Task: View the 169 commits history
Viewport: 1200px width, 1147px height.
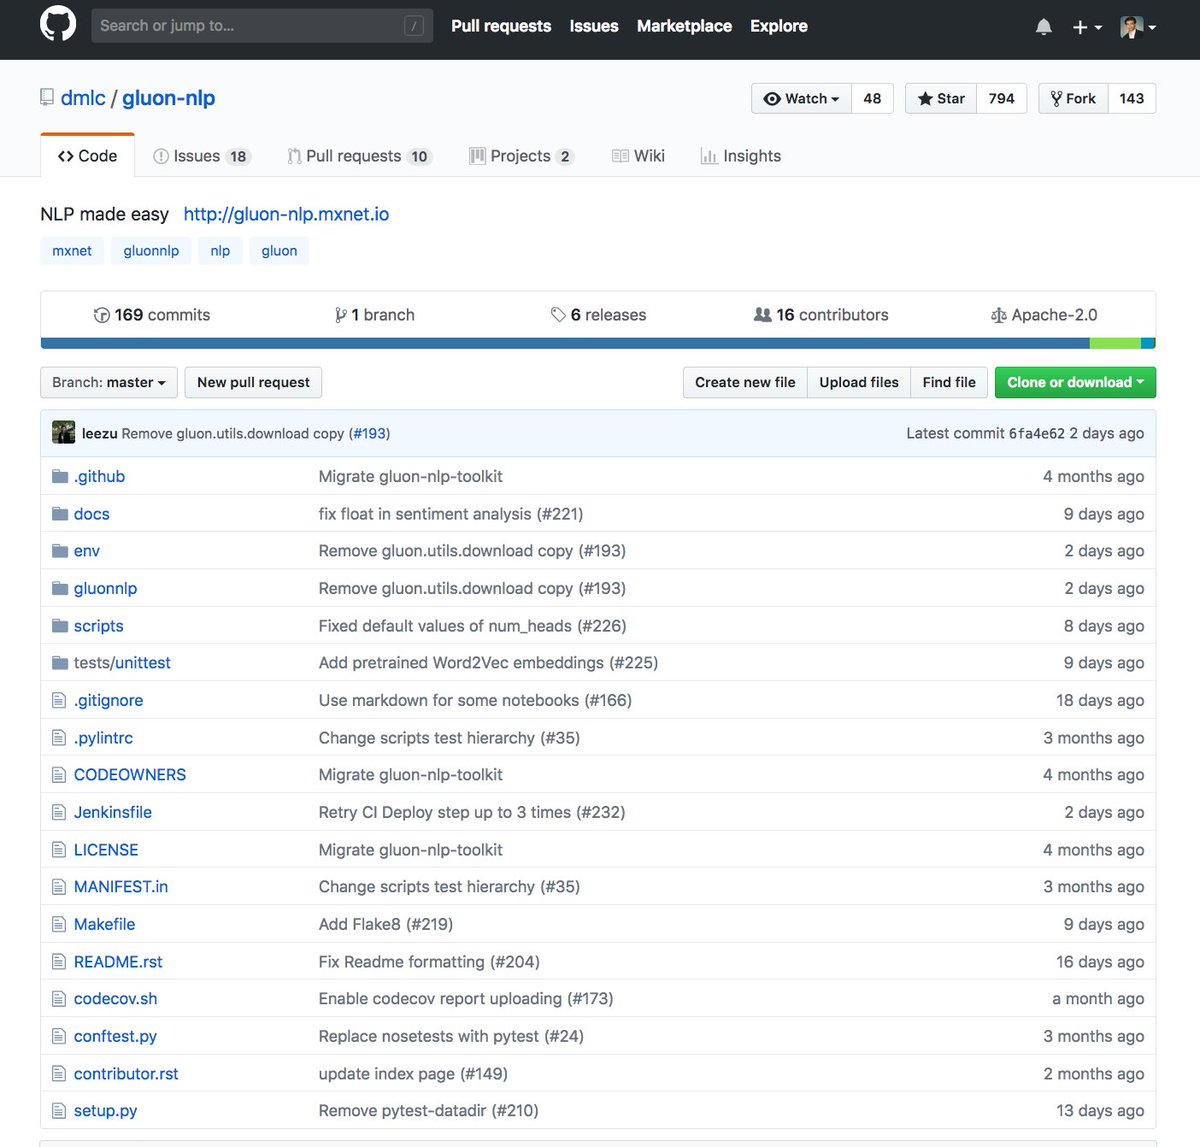Action: pyautogui.click(x=152, y=315)
